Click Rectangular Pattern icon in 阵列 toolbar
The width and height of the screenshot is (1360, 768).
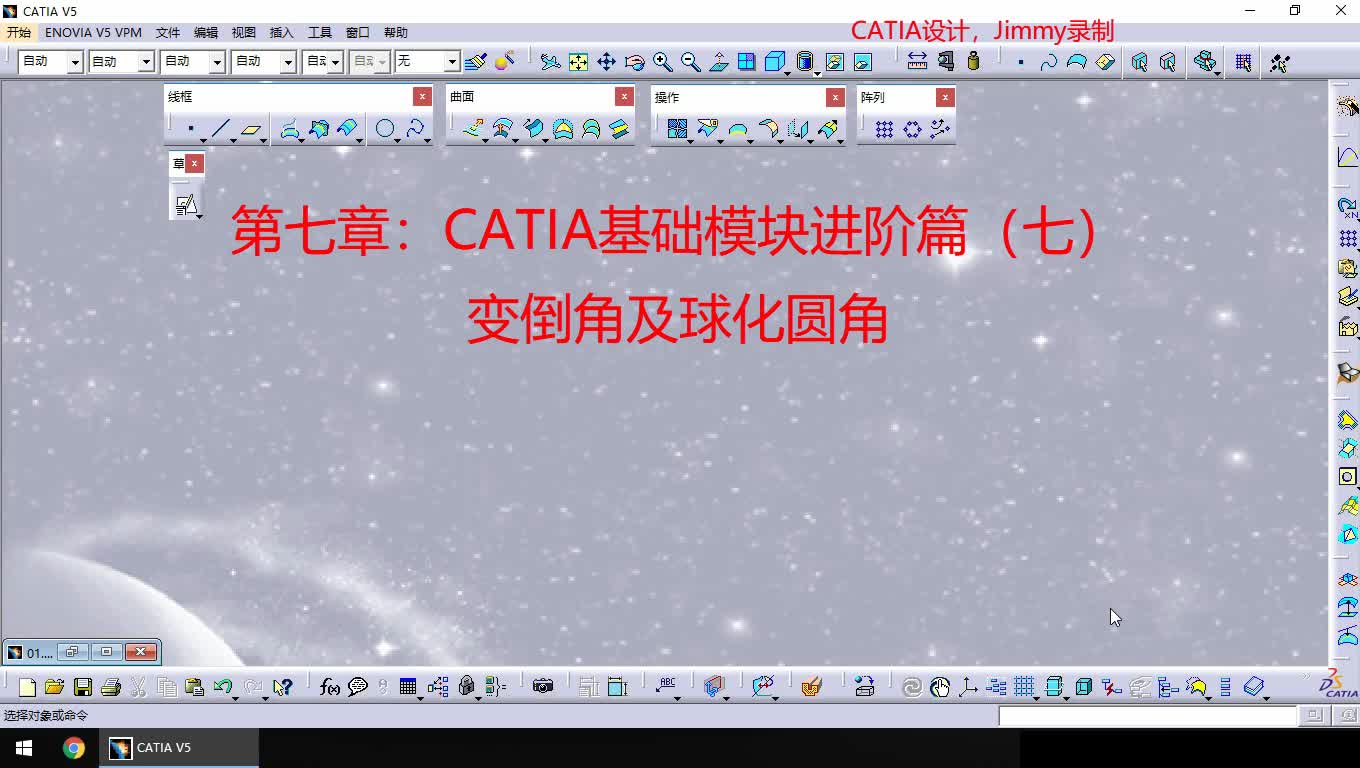tap(884, 129)
